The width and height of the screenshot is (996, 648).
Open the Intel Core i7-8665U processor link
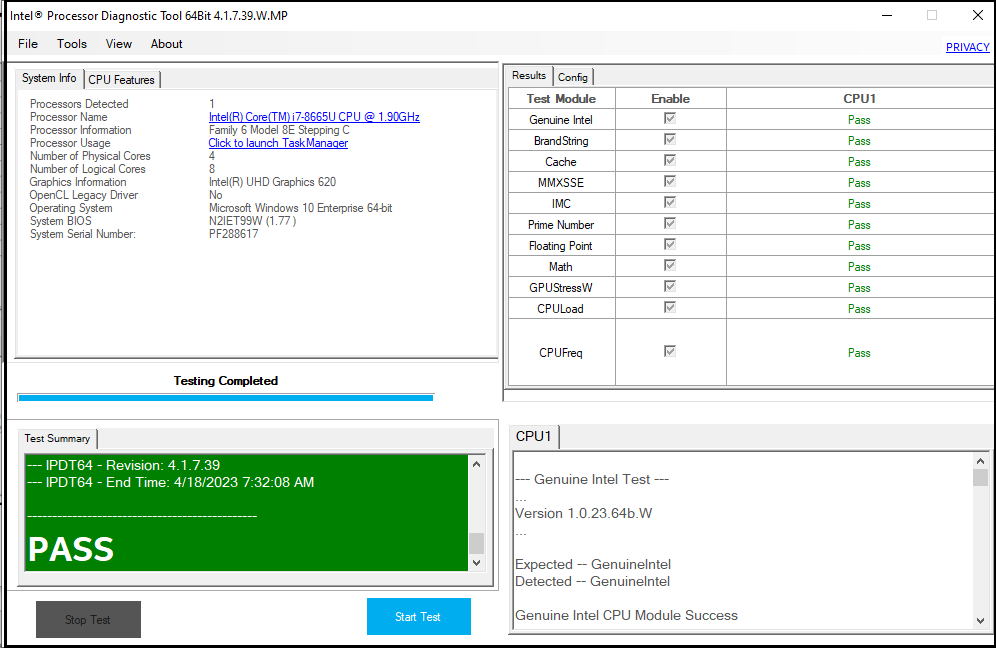[314, 117]
